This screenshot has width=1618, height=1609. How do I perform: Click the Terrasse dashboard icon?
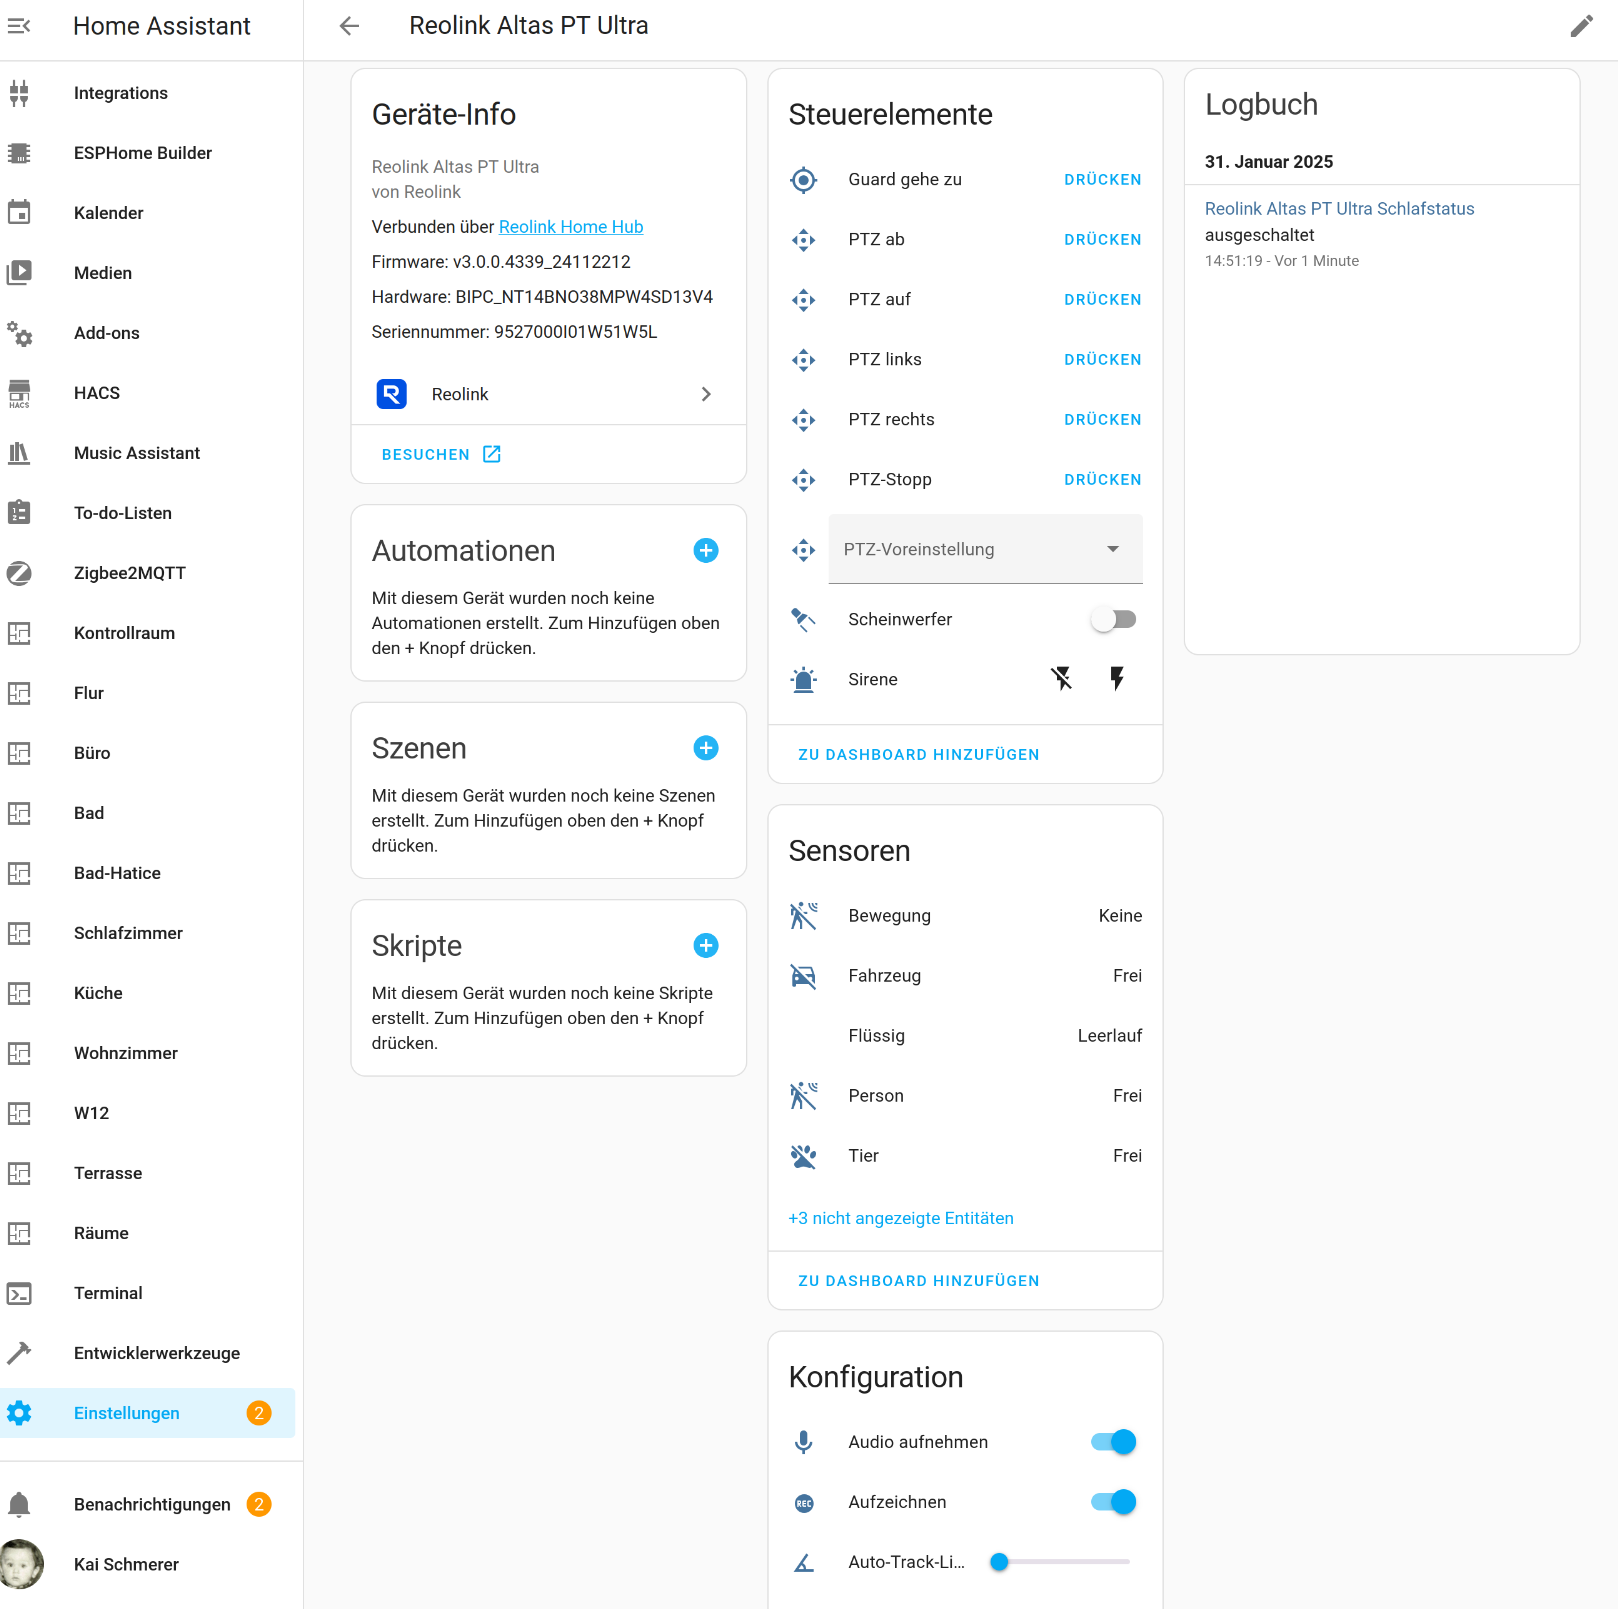[19, 1173]
